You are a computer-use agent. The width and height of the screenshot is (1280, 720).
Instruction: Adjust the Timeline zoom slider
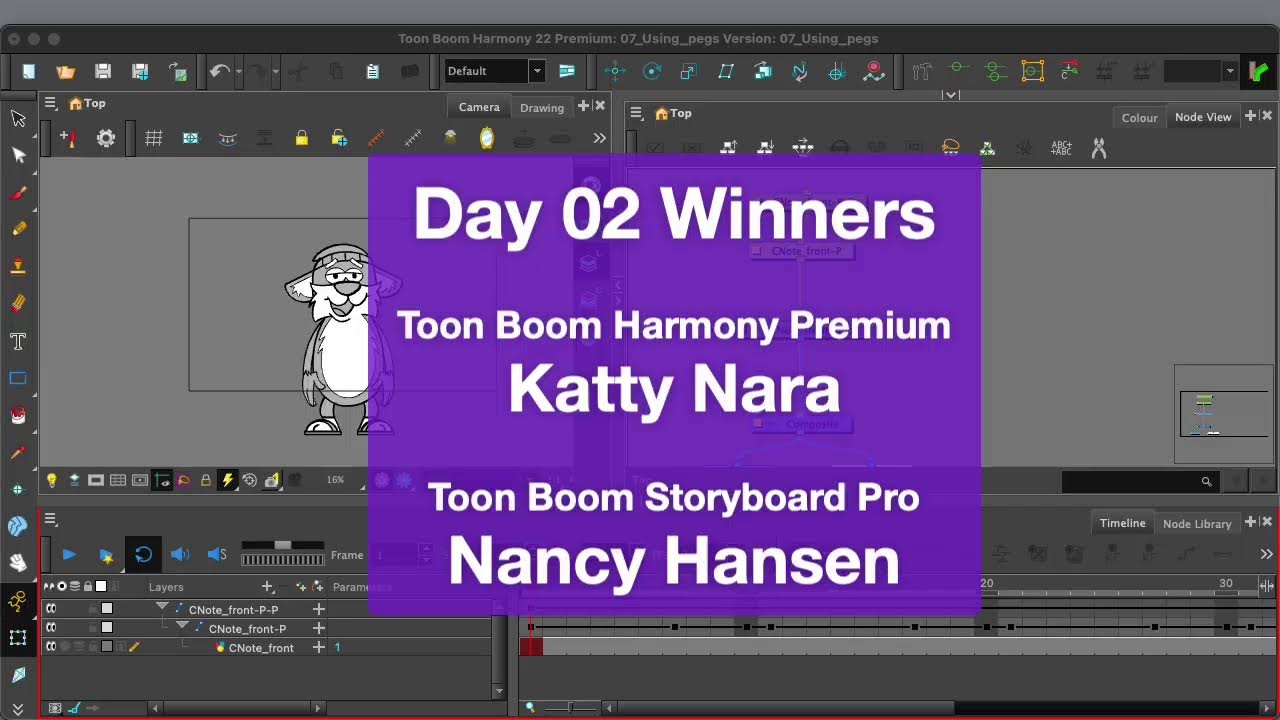(570, 708)
